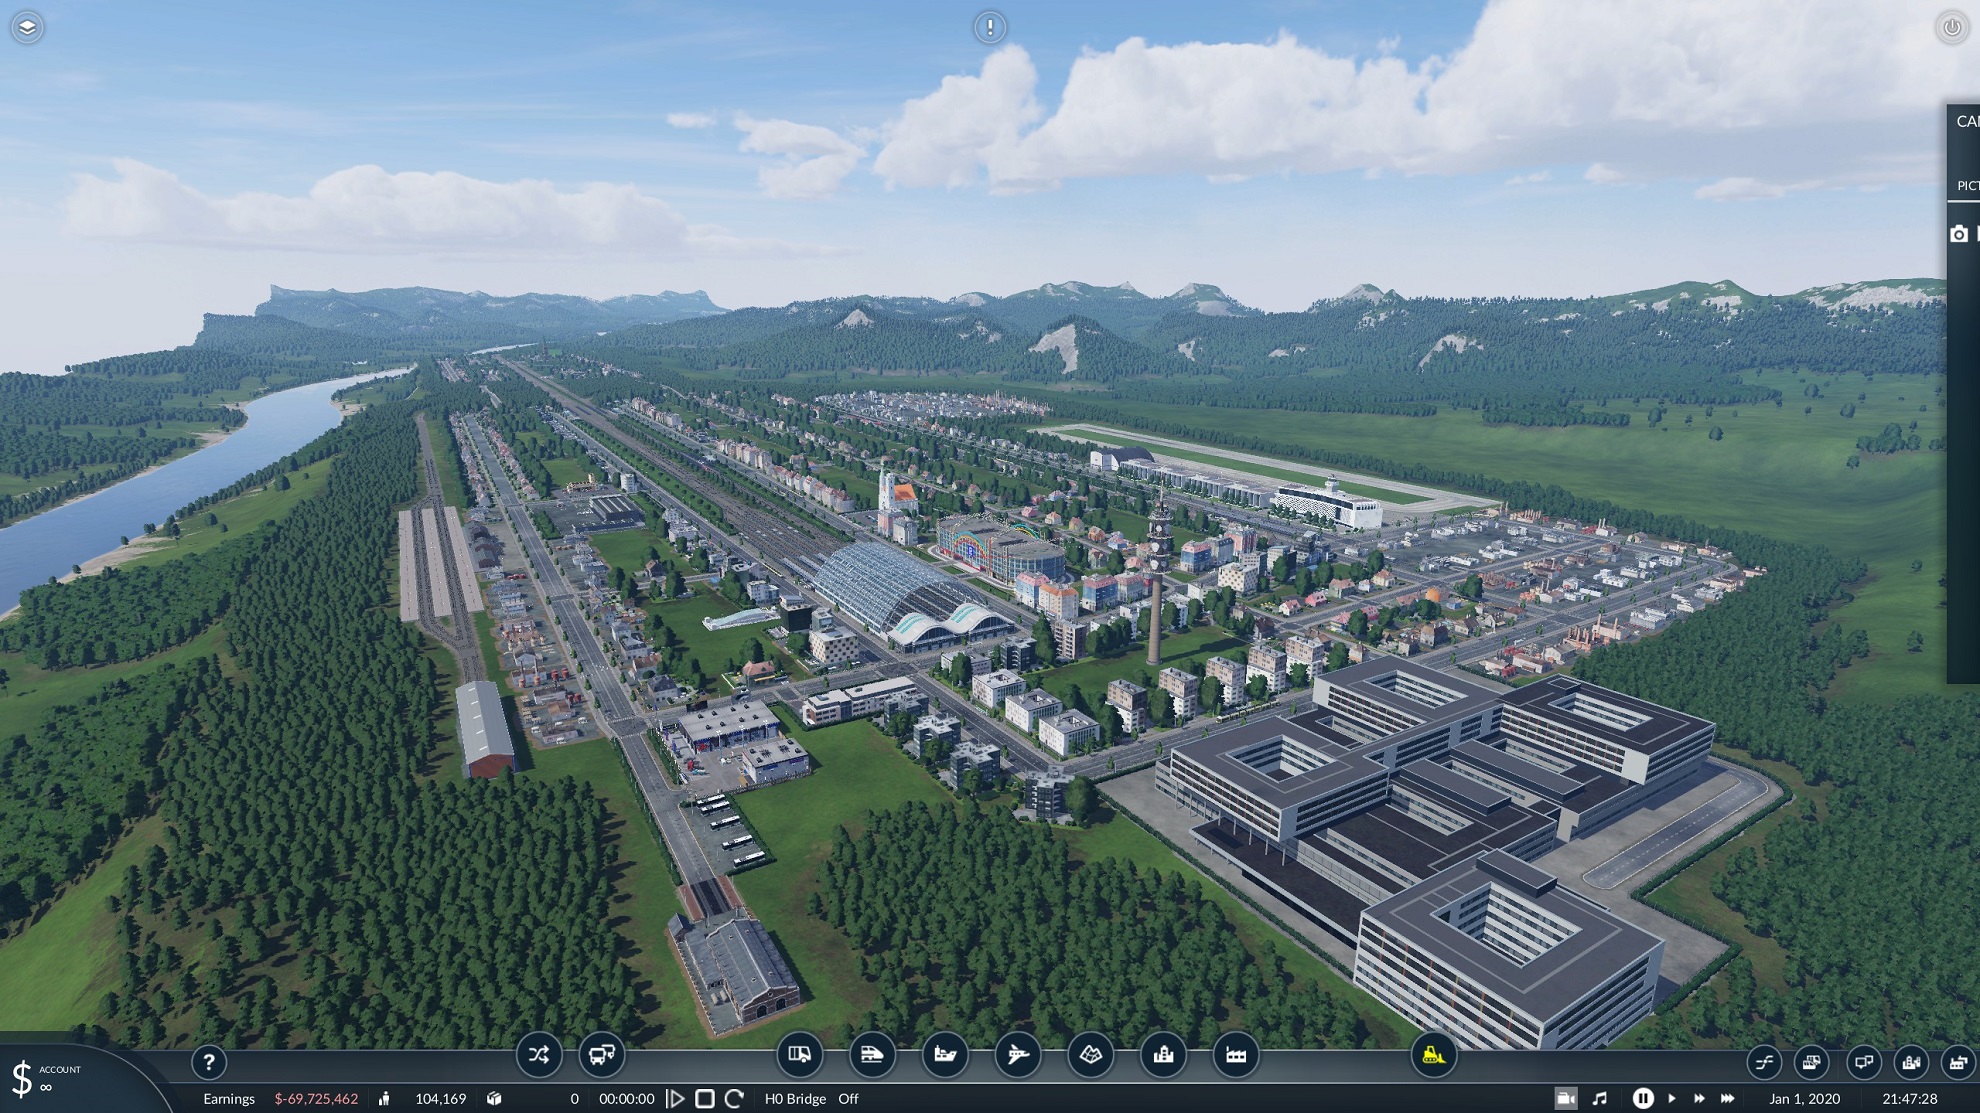Screen dimensions: 1980x1113
Task: Open terrain landscaping tool
Action: point(1091,1055)
